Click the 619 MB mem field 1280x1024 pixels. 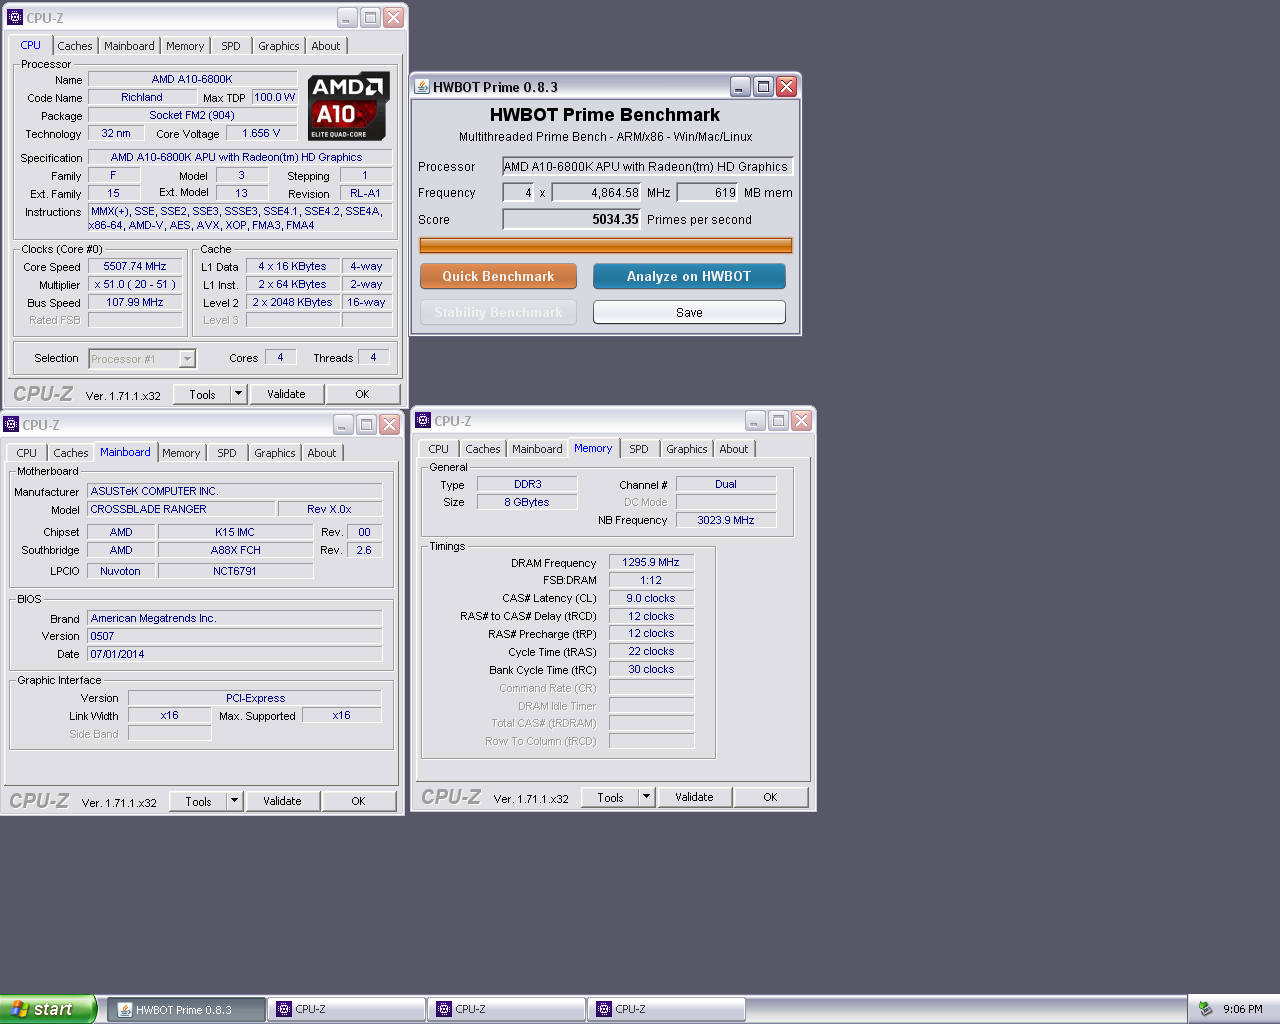click(x=708, y=193)
